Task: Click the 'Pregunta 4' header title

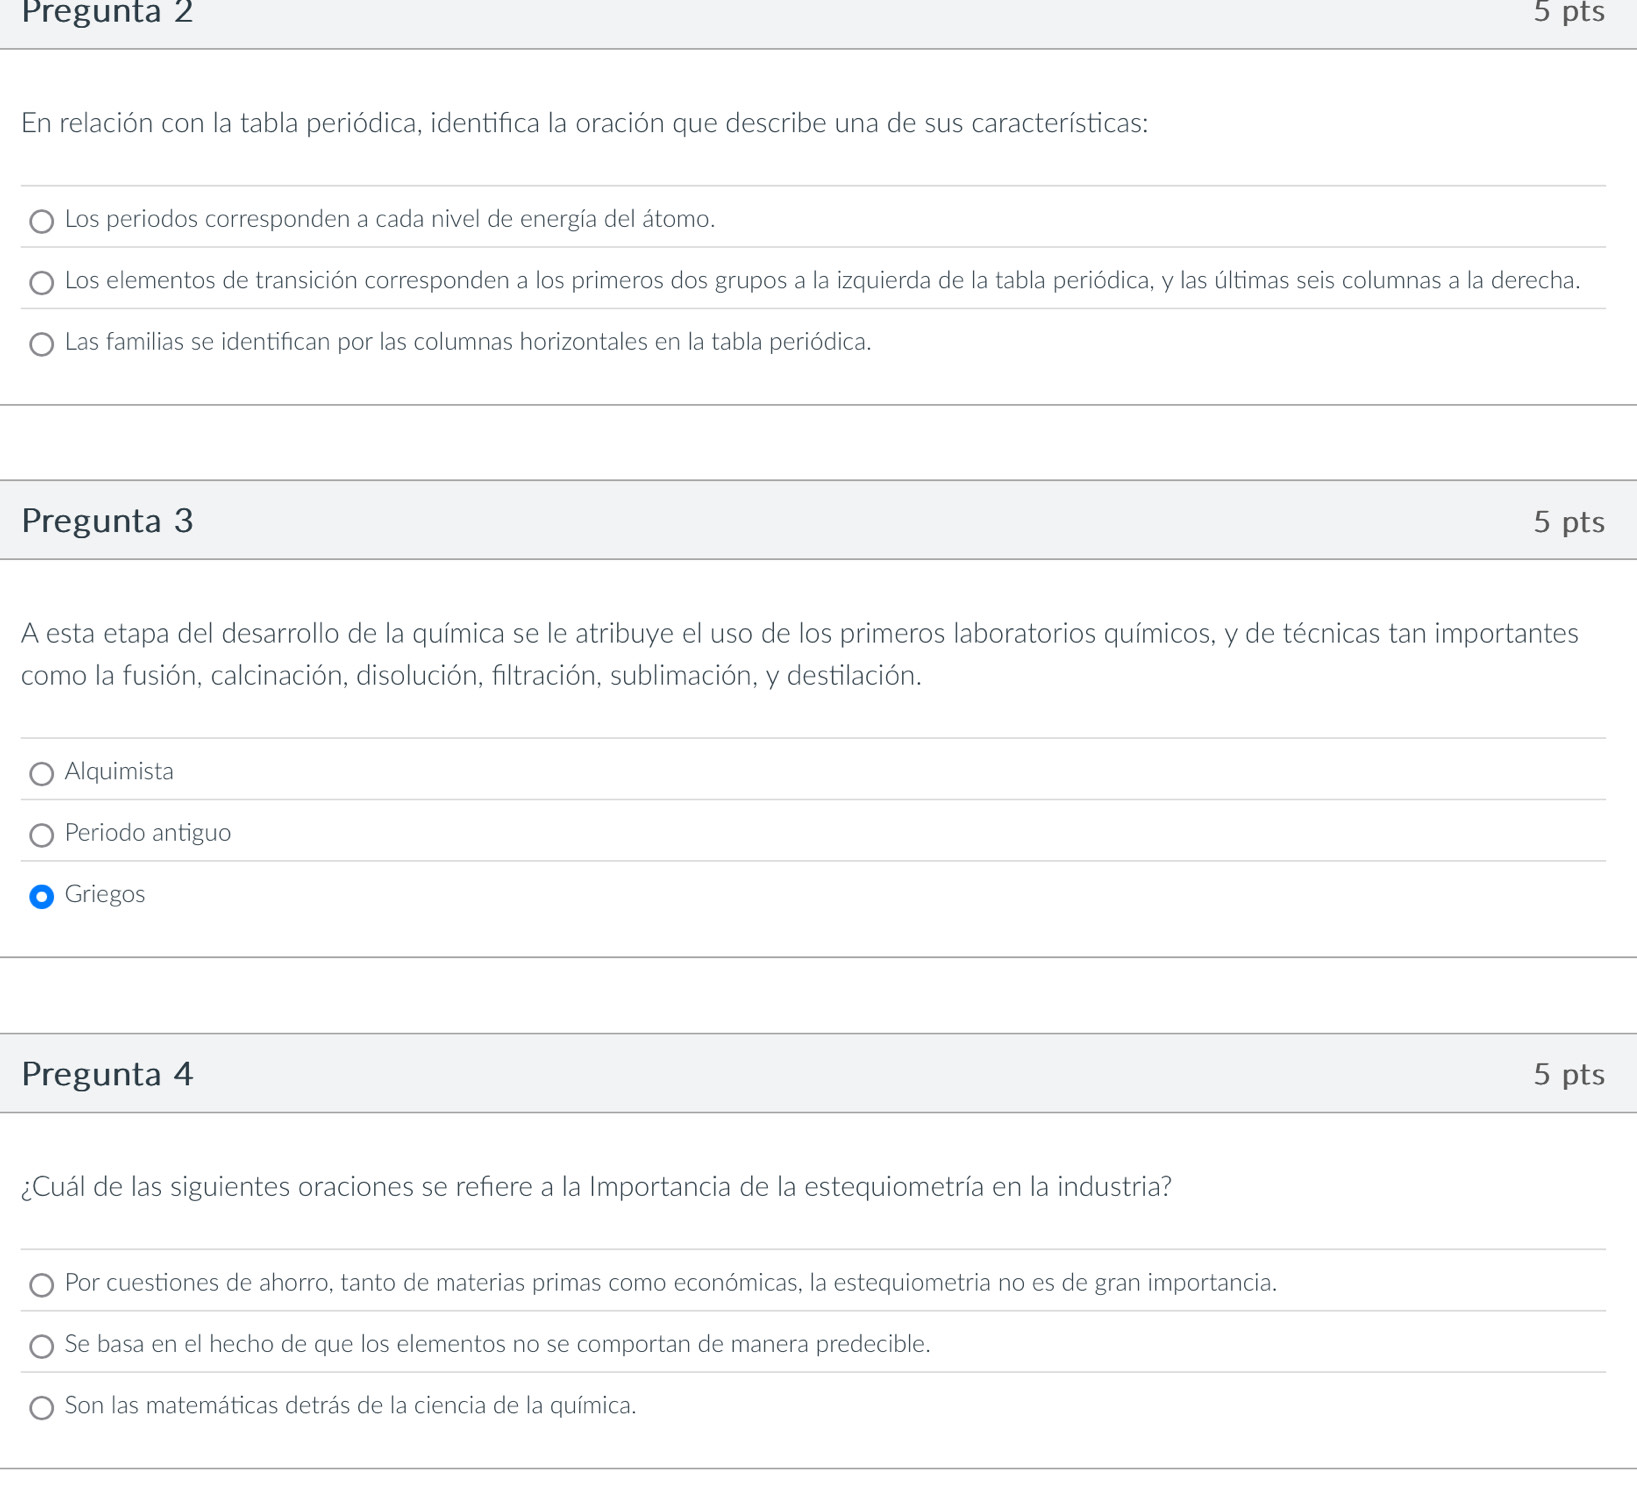Action: click(x=107, y=1074)
